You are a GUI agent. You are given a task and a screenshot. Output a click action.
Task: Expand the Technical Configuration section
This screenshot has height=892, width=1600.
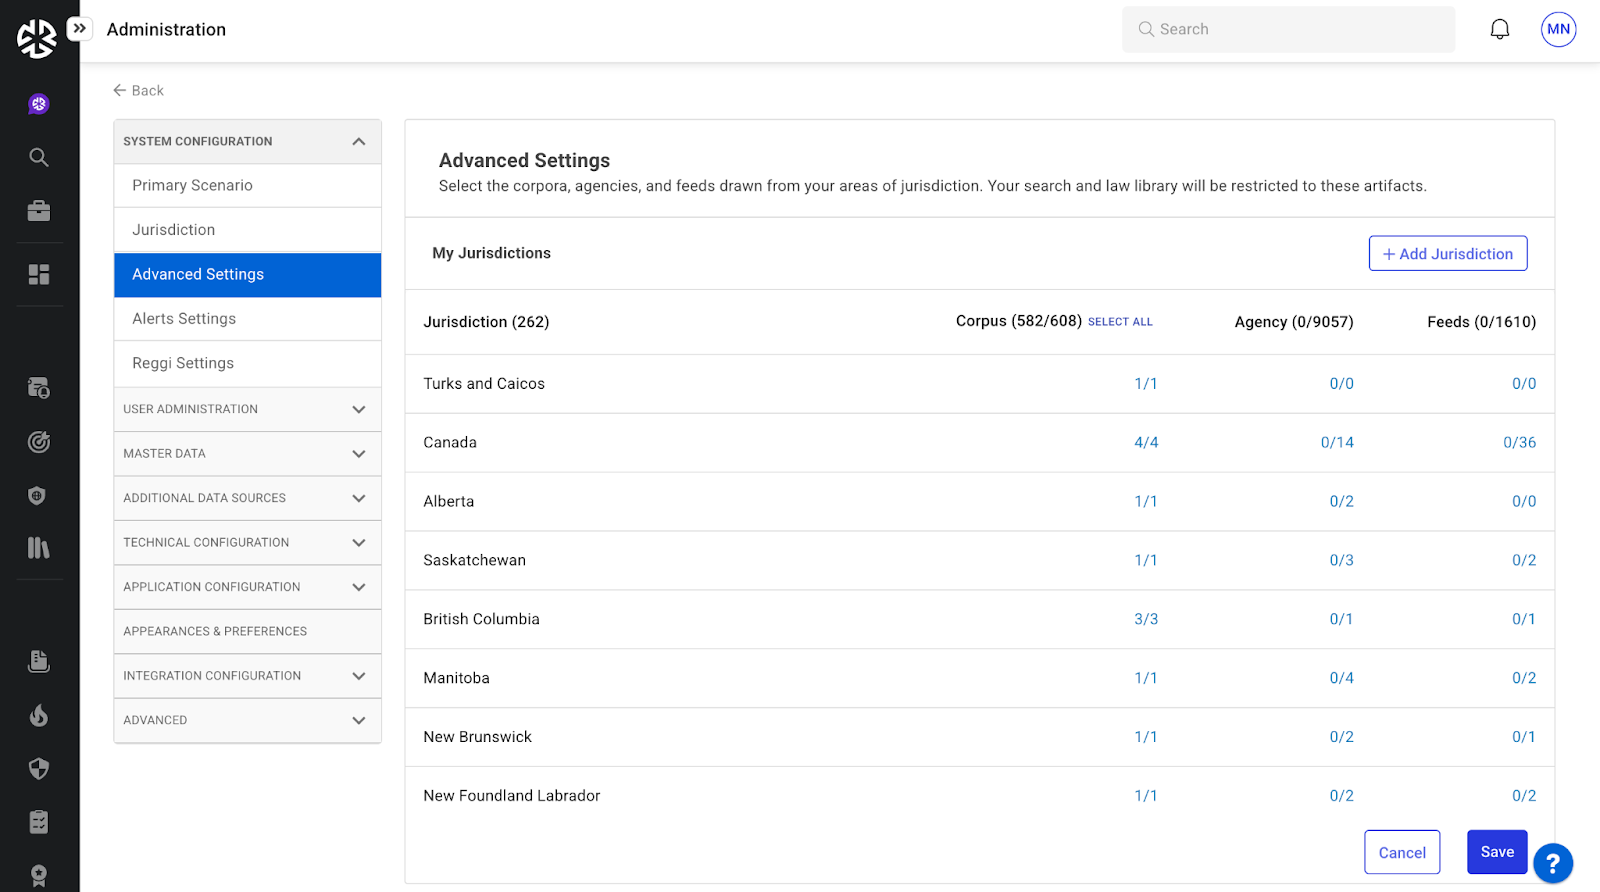coord(358,543)
